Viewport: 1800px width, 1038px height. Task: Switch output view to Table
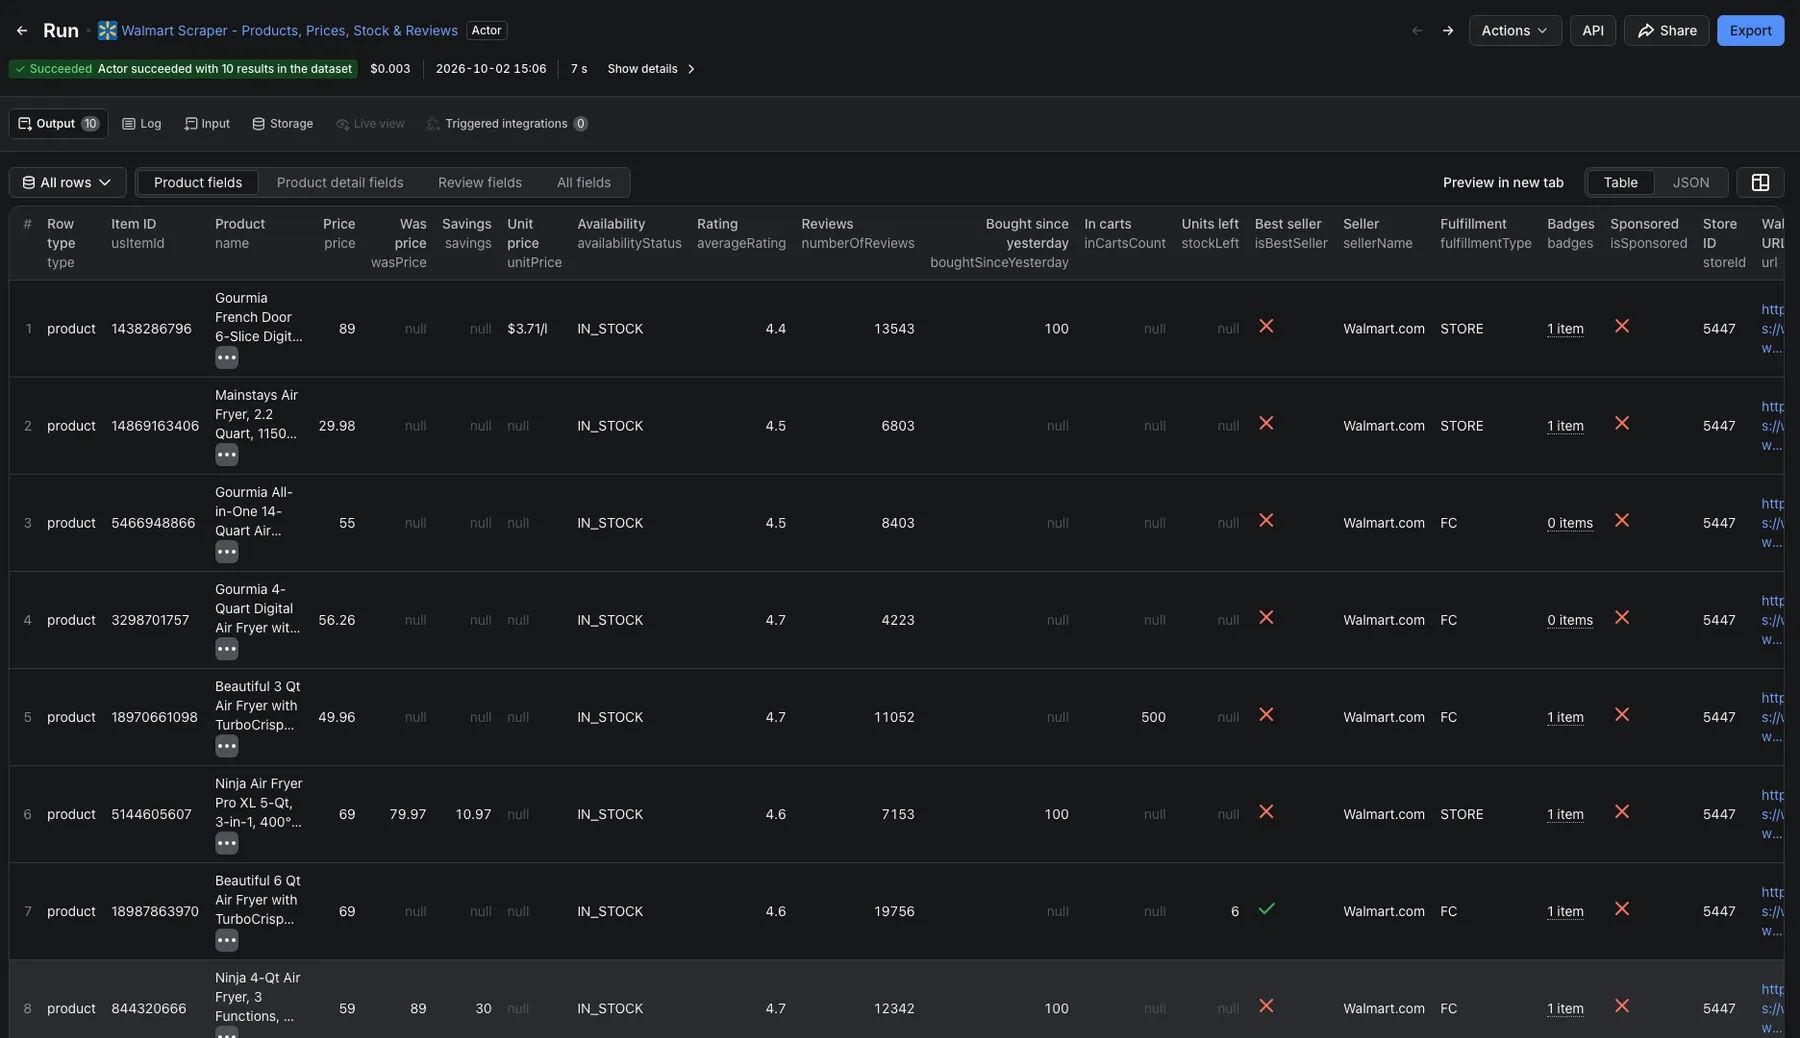coord(1620,183)
